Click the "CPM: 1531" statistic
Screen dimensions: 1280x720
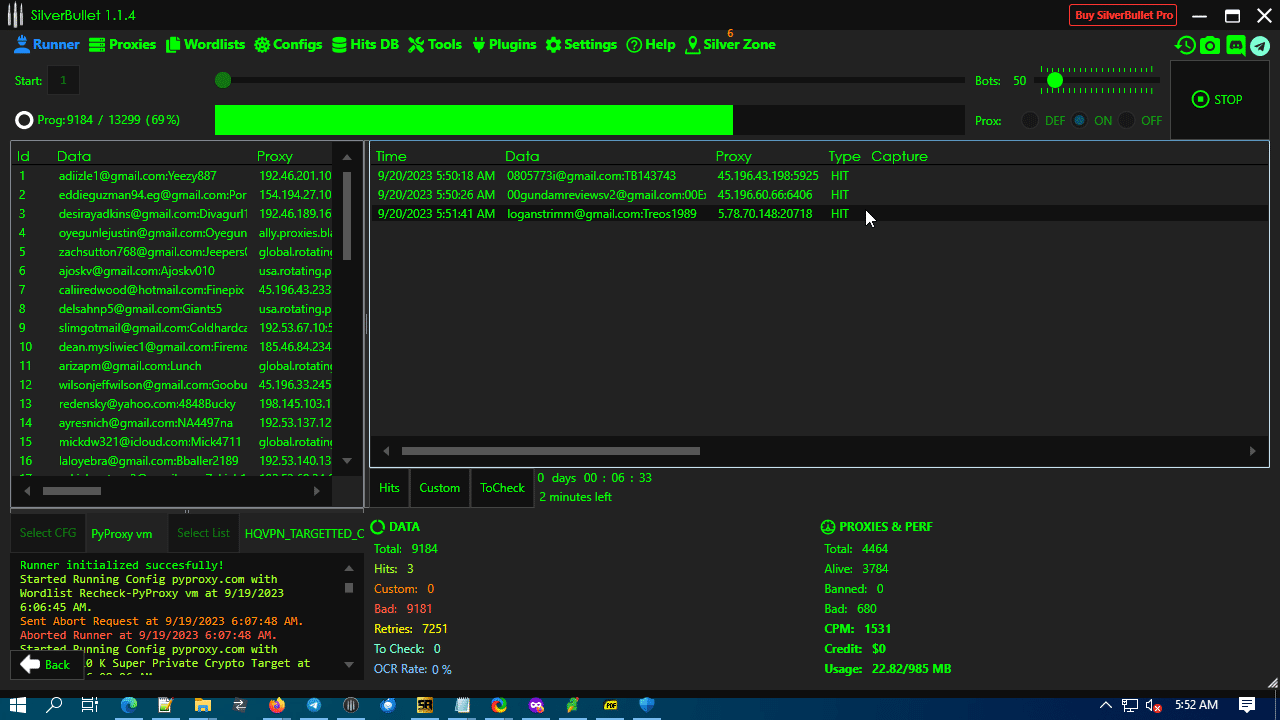[x=857, y=629]
